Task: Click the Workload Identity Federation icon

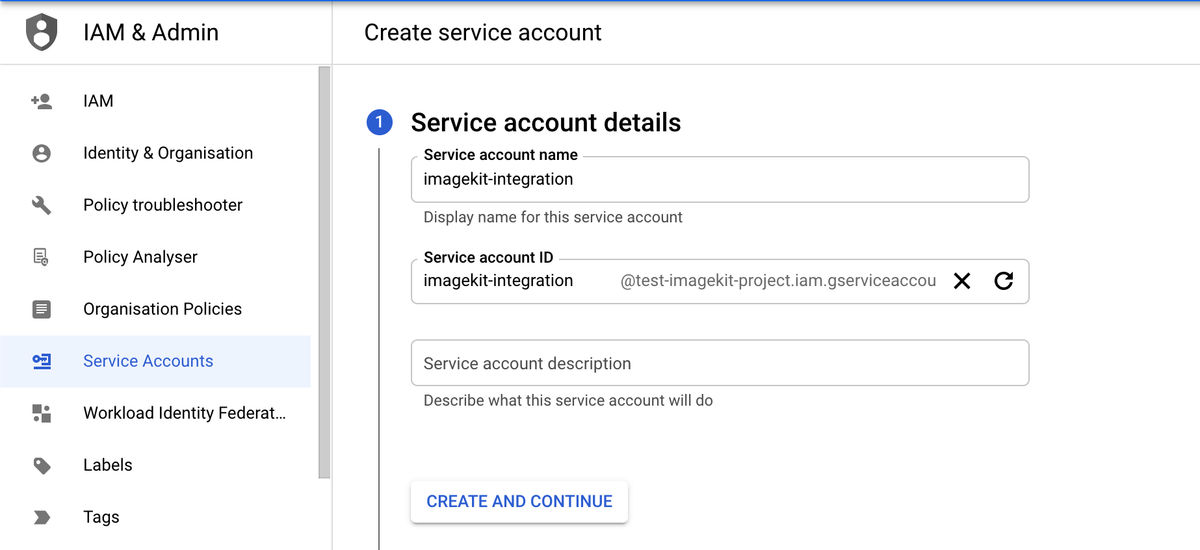Action: pyautogui.click(x=41, y=413)
